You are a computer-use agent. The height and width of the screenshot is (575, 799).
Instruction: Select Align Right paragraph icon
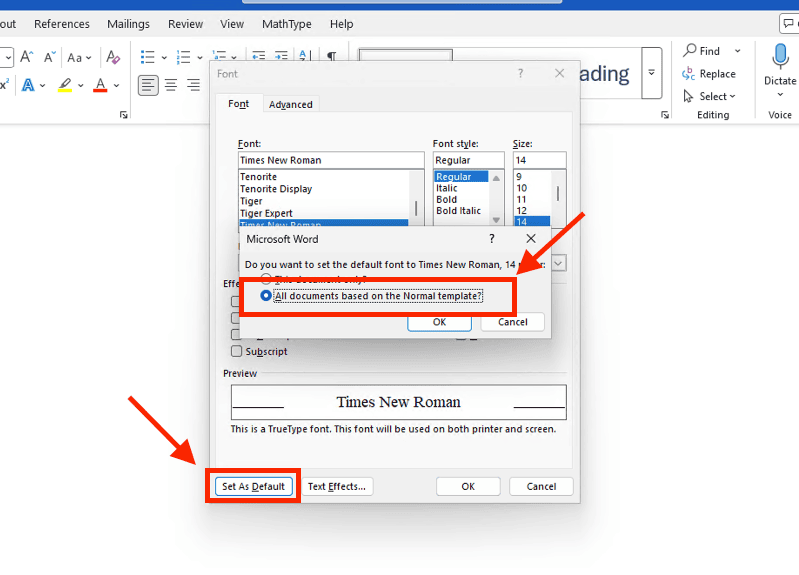click(193, 85)
